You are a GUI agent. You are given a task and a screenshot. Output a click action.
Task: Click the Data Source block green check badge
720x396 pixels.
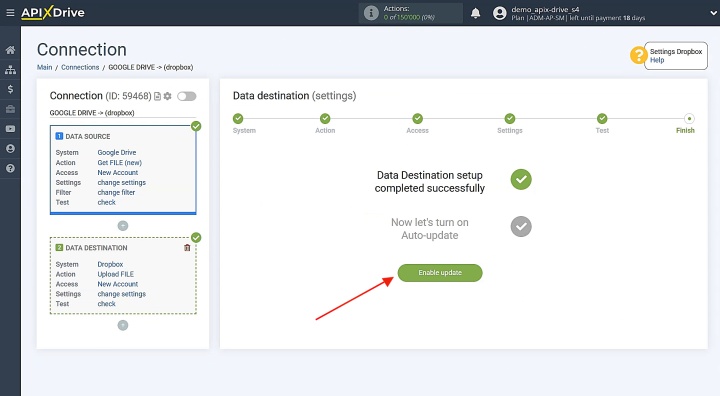point(196,126)
